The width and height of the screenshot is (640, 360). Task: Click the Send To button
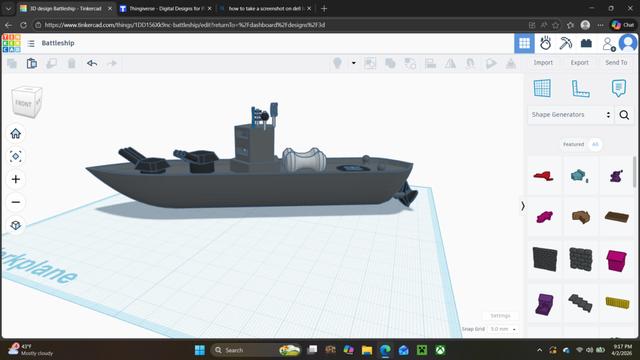pos(616,62)
